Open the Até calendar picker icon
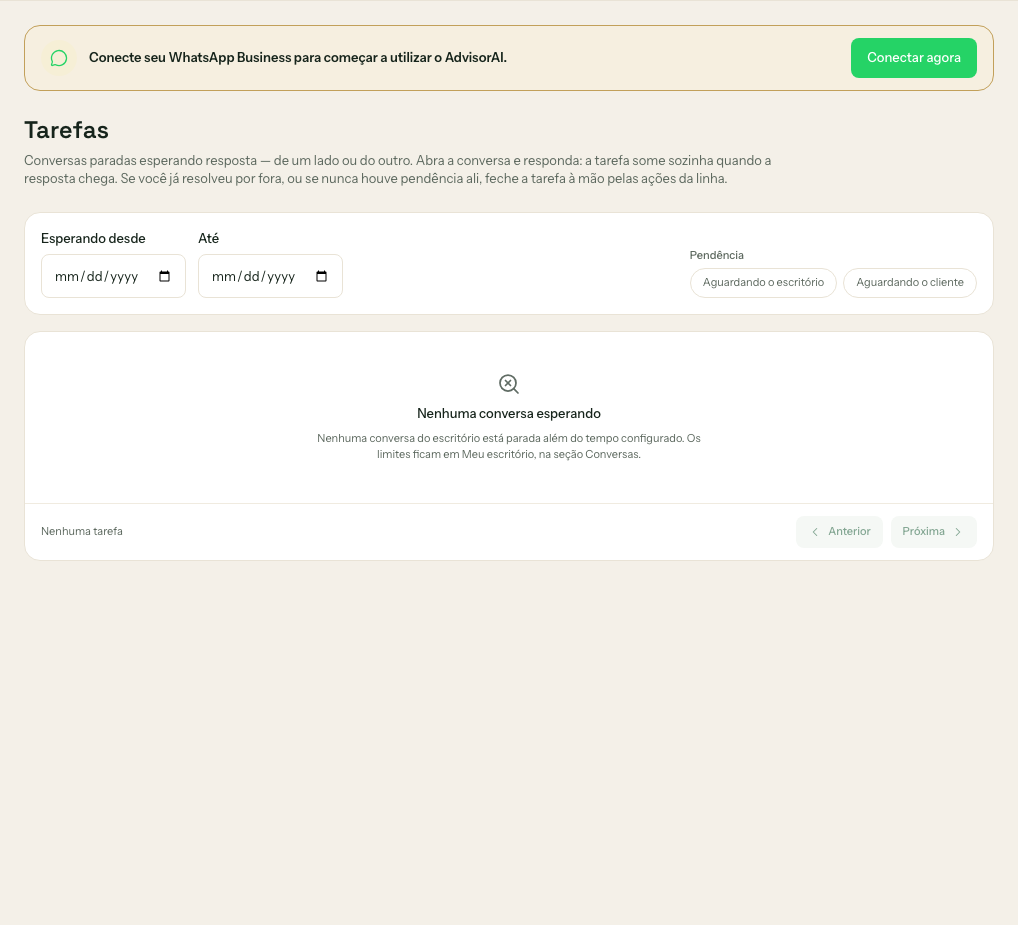Screen dimensions: 1018x925 [321, 277]
